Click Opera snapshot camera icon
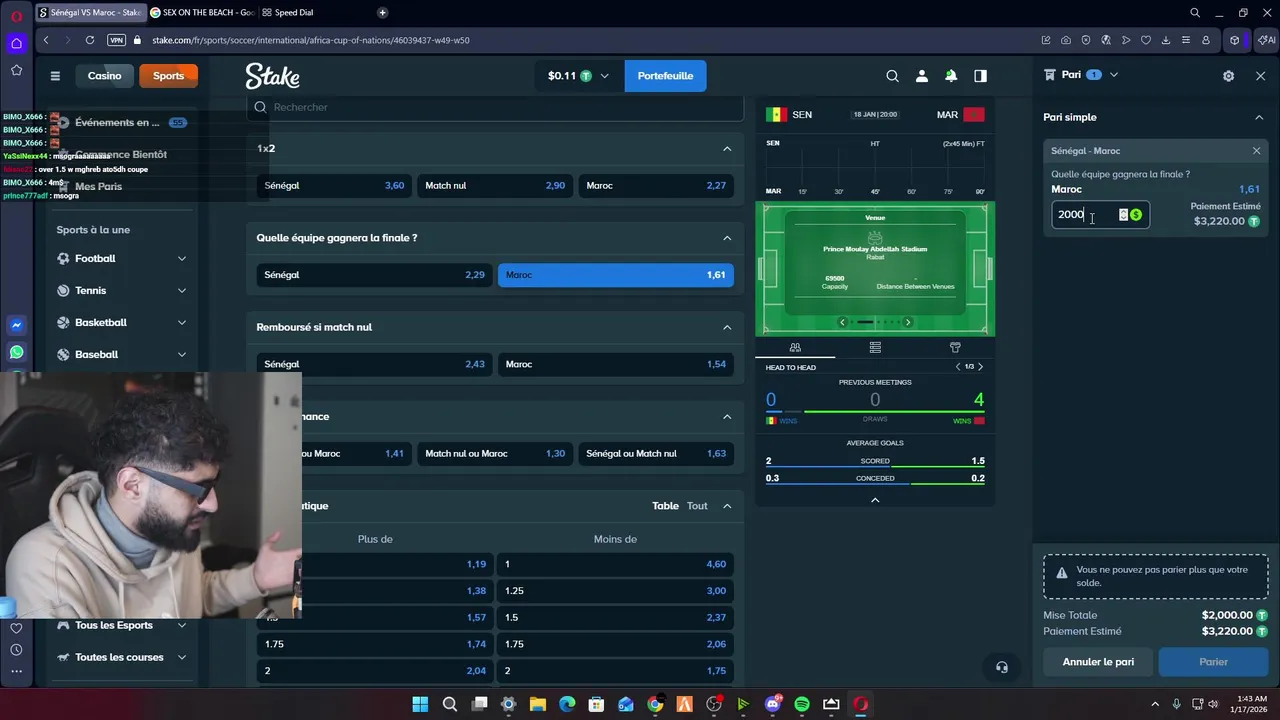The width and height of the screenshot is (1280, 720). [x=1066, y=40]
